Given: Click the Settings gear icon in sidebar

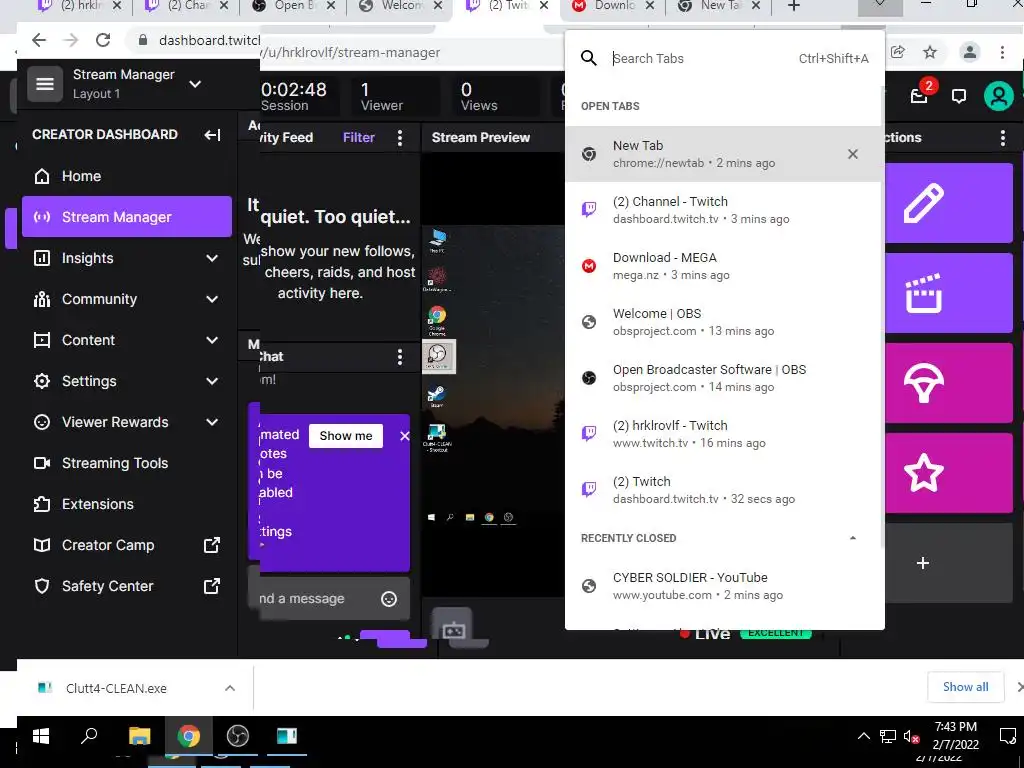Looking at the screenshot, I should (42, 381).
